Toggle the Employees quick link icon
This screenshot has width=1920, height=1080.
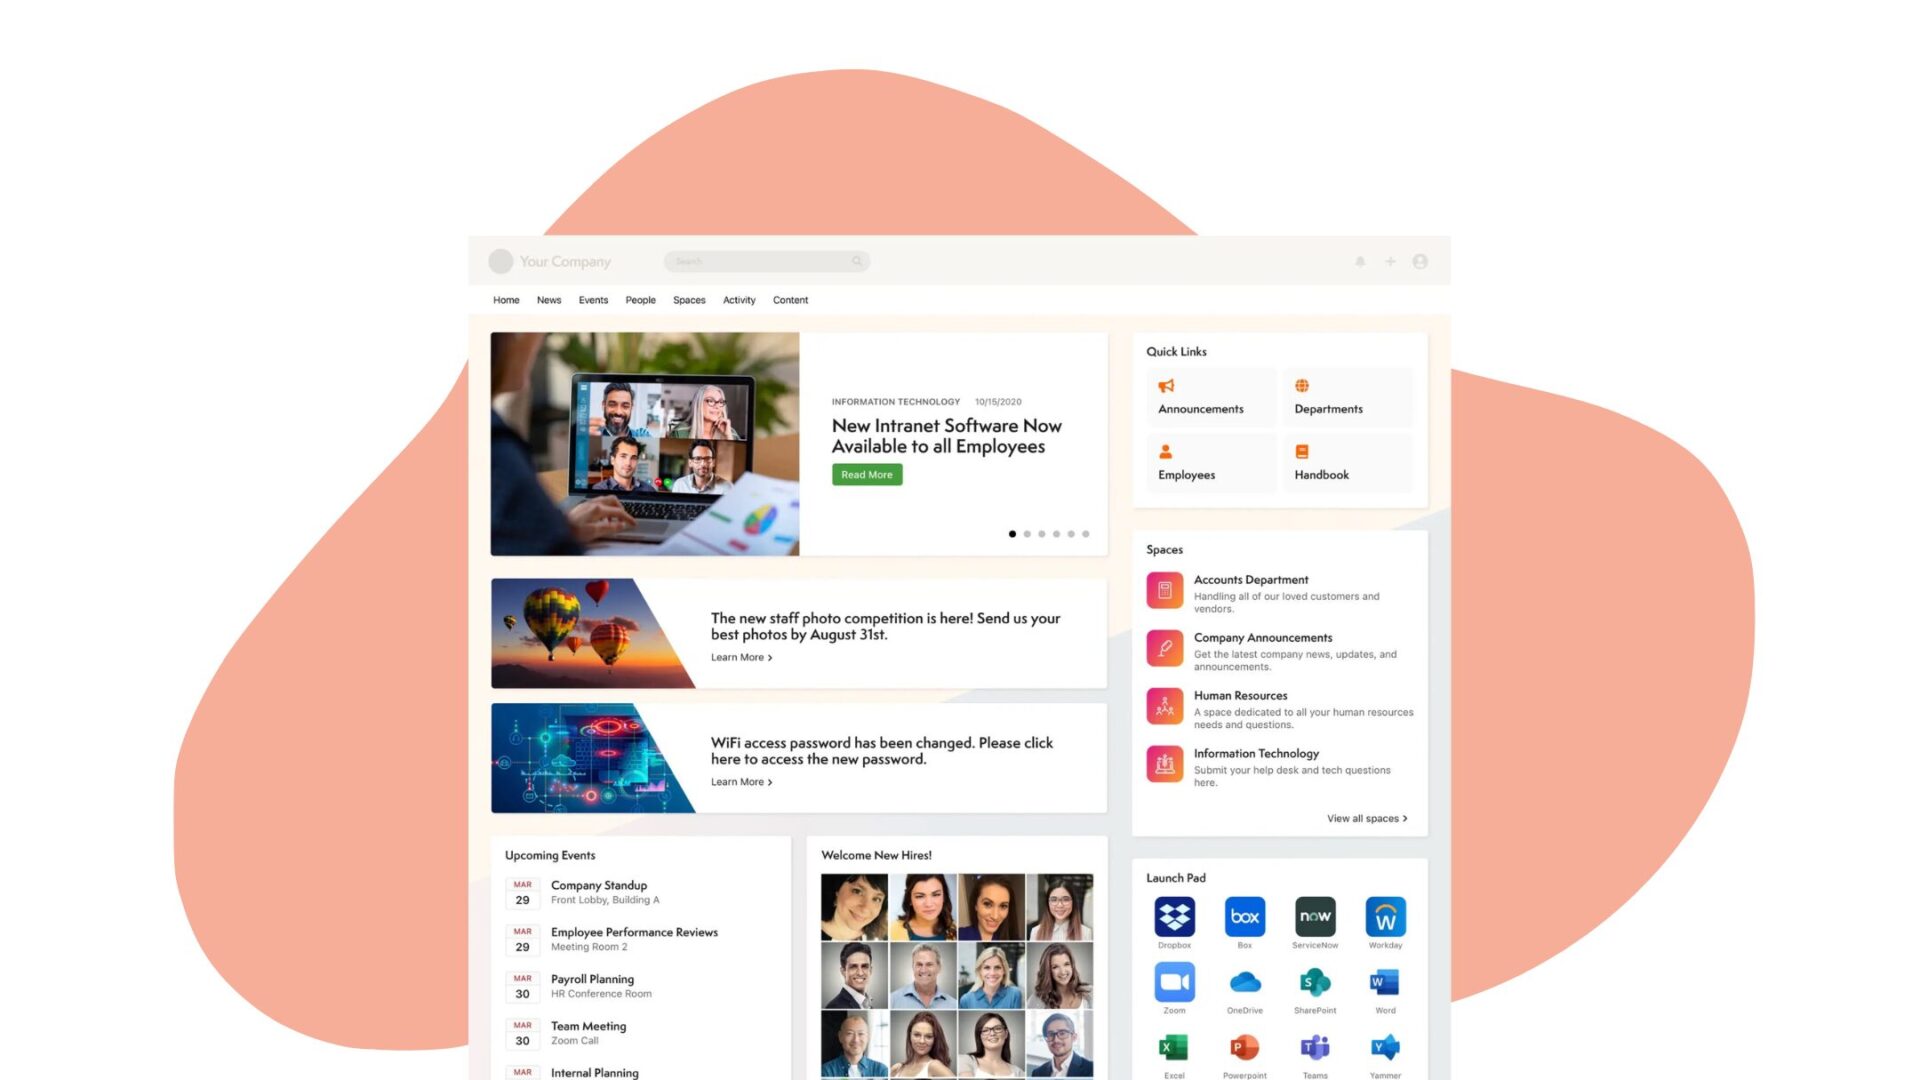click(x=1164, y=450)
